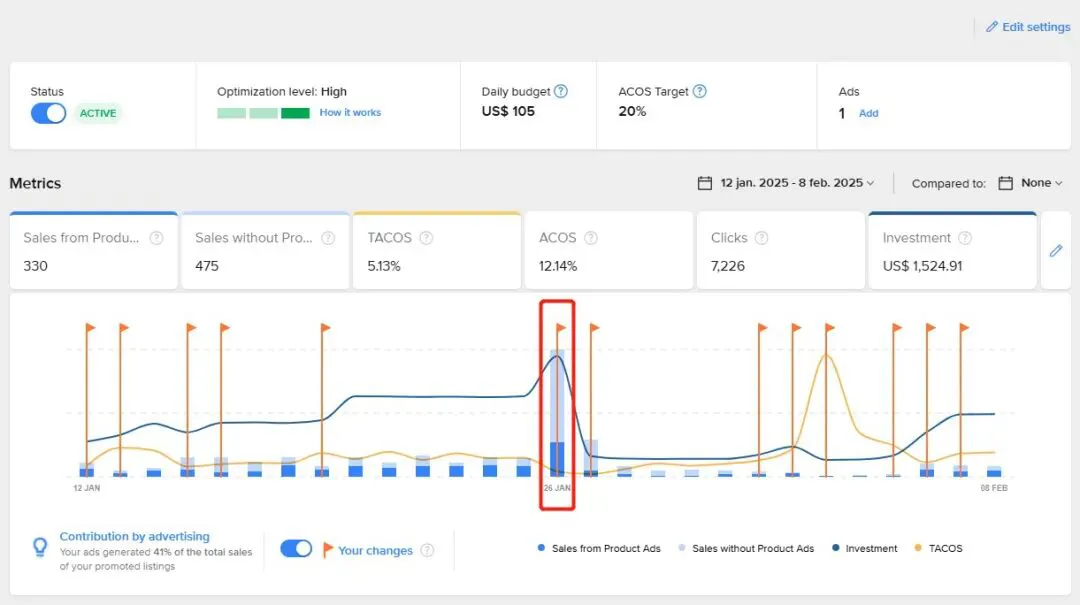Click the ACOS Target help icon
The height and width of the screenshot is (605, 1080).
(699, 91)
